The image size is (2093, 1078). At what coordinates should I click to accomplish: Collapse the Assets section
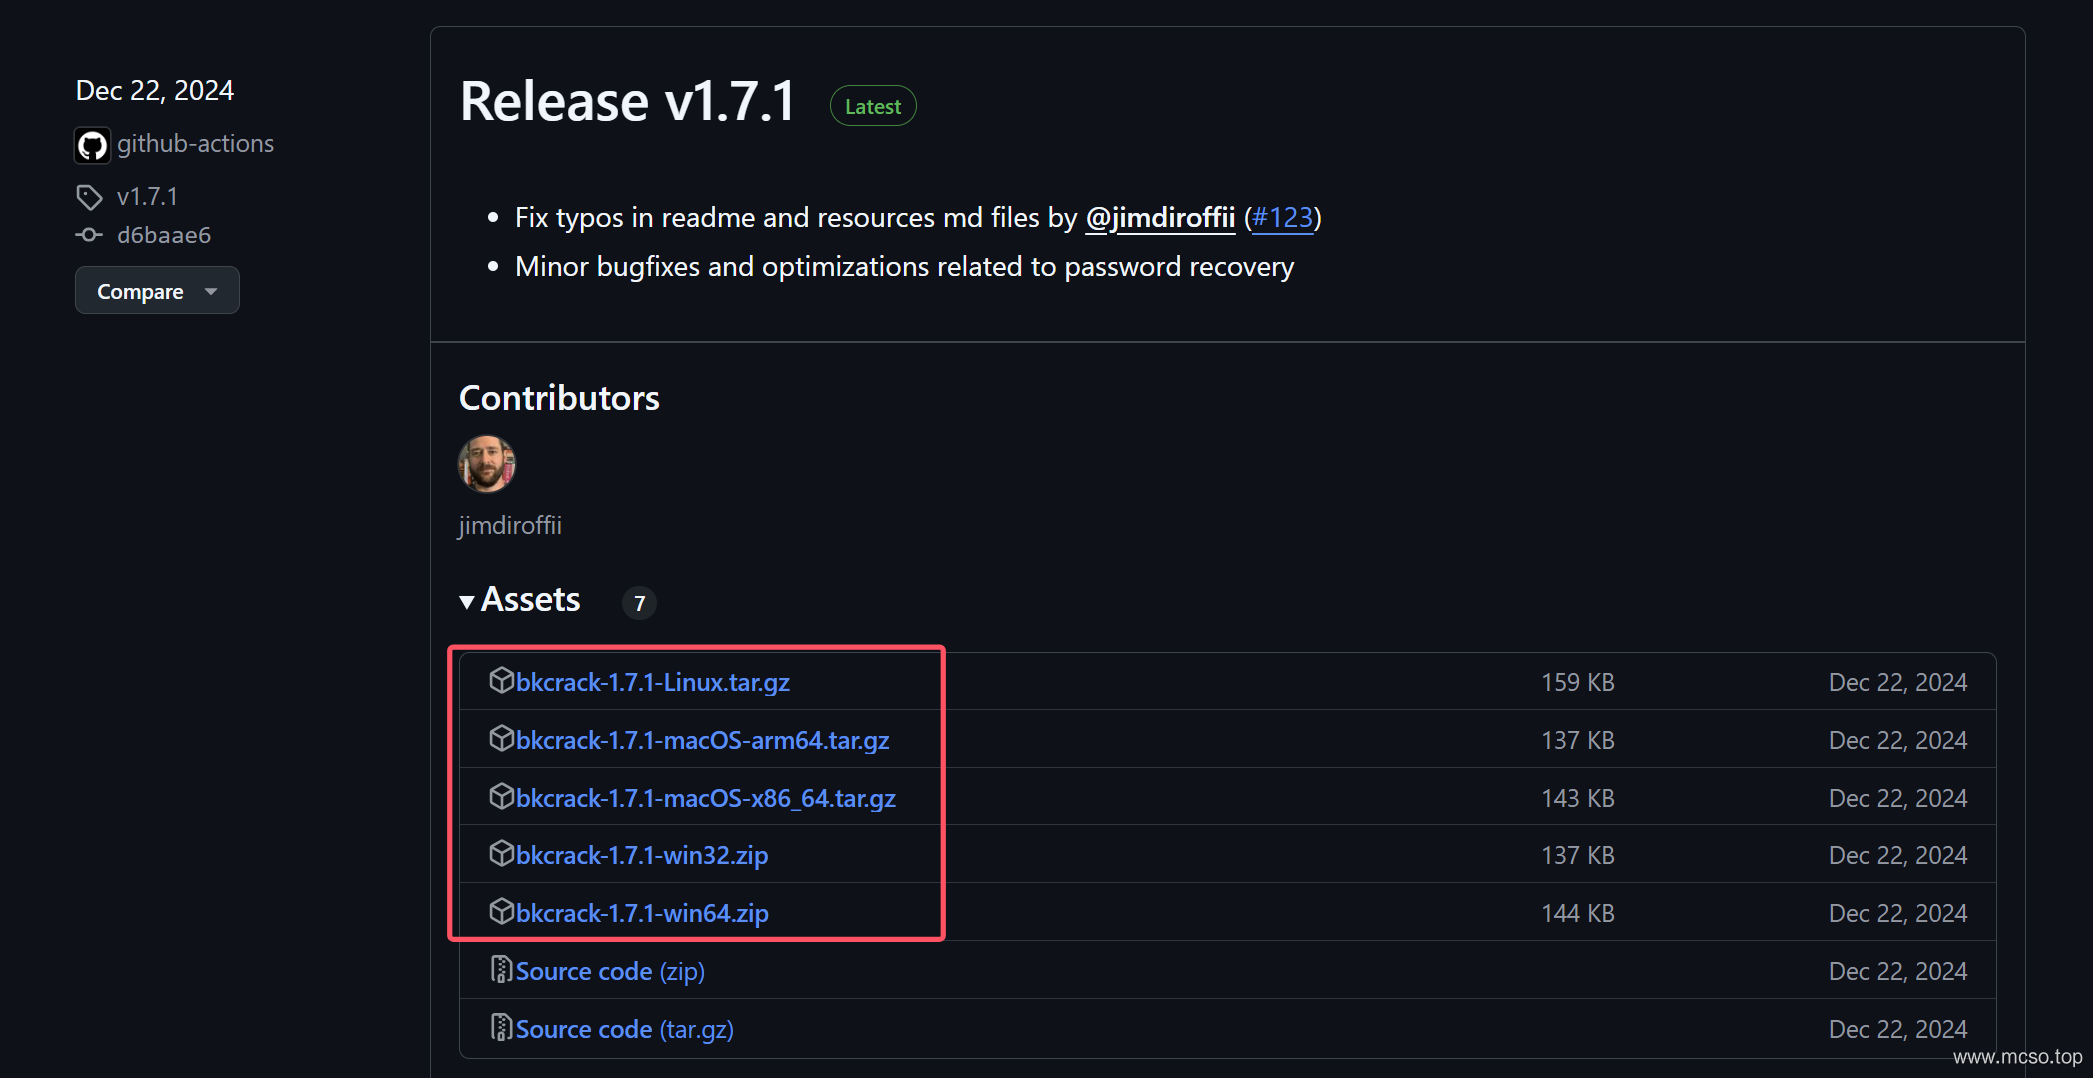point(520,600)
